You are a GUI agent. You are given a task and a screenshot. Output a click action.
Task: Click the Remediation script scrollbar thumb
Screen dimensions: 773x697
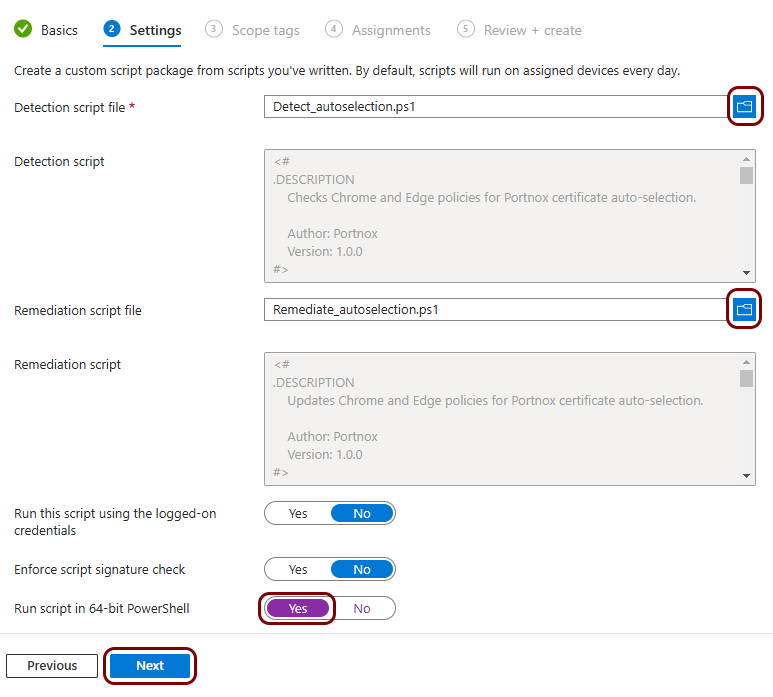tap(746, 379)
